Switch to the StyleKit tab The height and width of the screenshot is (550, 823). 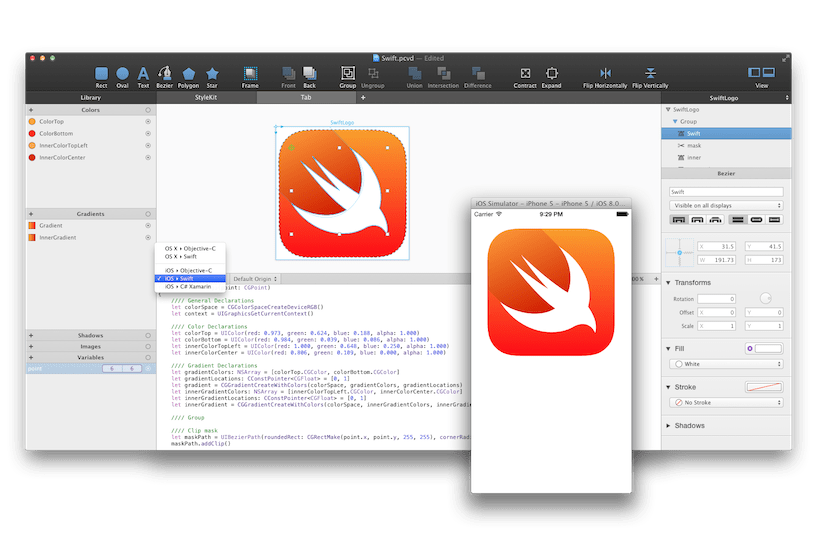[x=206, y=97]
